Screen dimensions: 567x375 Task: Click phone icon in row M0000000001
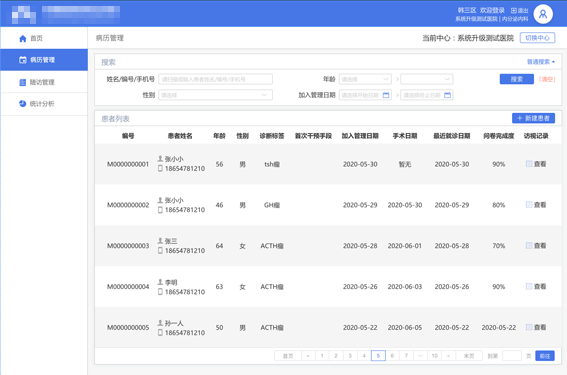tap(160, 169)
